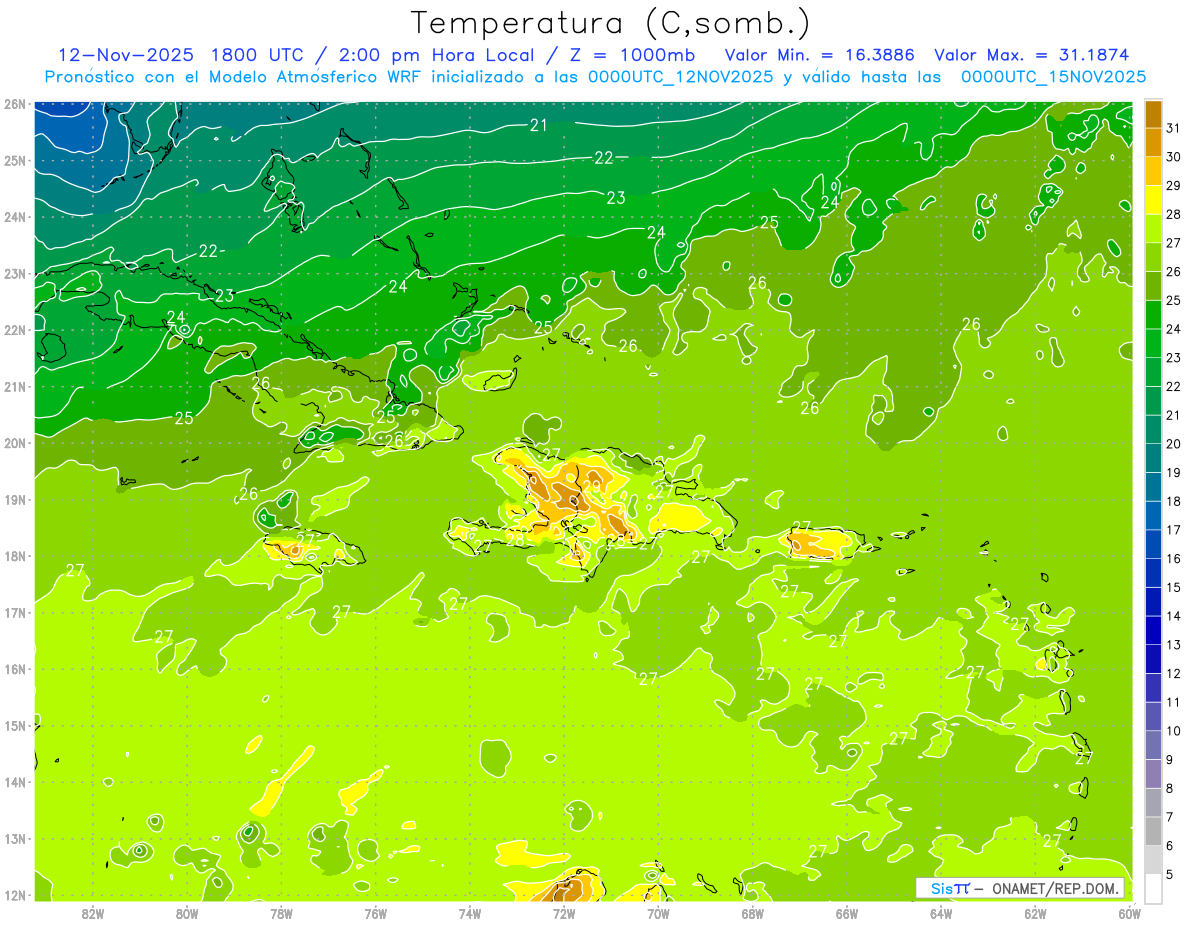Screen dimensions: 1200x927
Task: Click the title "Temperatura (C,somb.)"
Action: coord(610,24)
